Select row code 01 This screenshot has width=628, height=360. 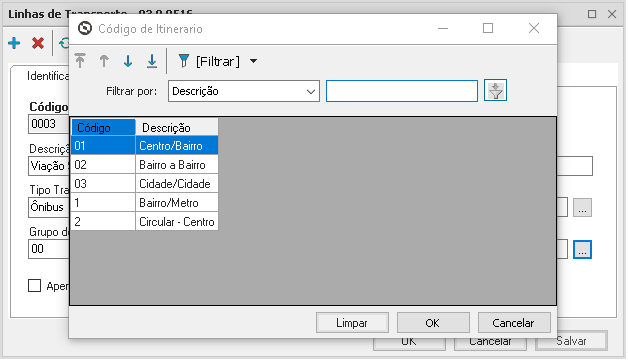click(x=103, y=145)
